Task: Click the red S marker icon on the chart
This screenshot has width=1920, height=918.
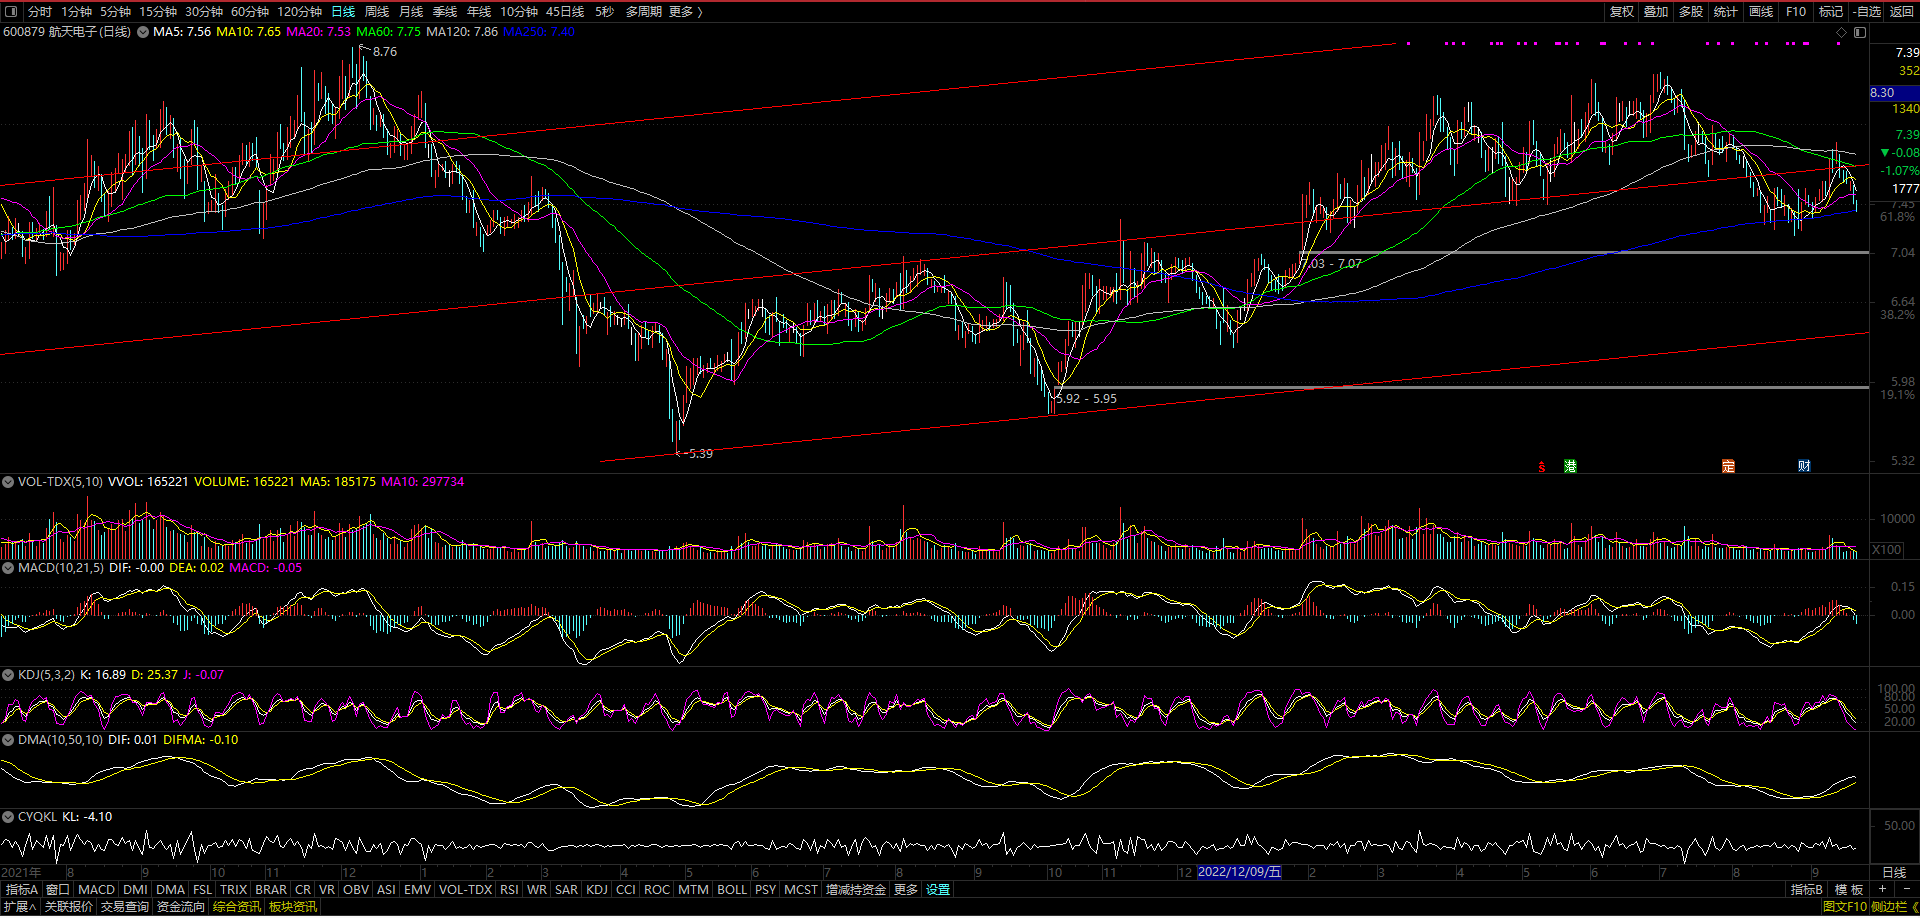Action: coord(1542,466)
